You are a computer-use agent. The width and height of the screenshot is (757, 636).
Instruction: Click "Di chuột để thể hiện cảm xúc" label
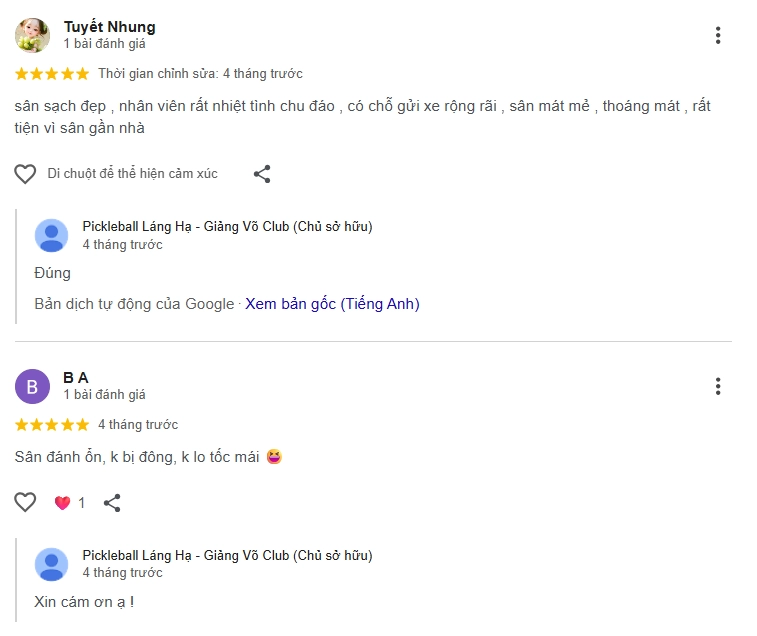pos(132,174)
